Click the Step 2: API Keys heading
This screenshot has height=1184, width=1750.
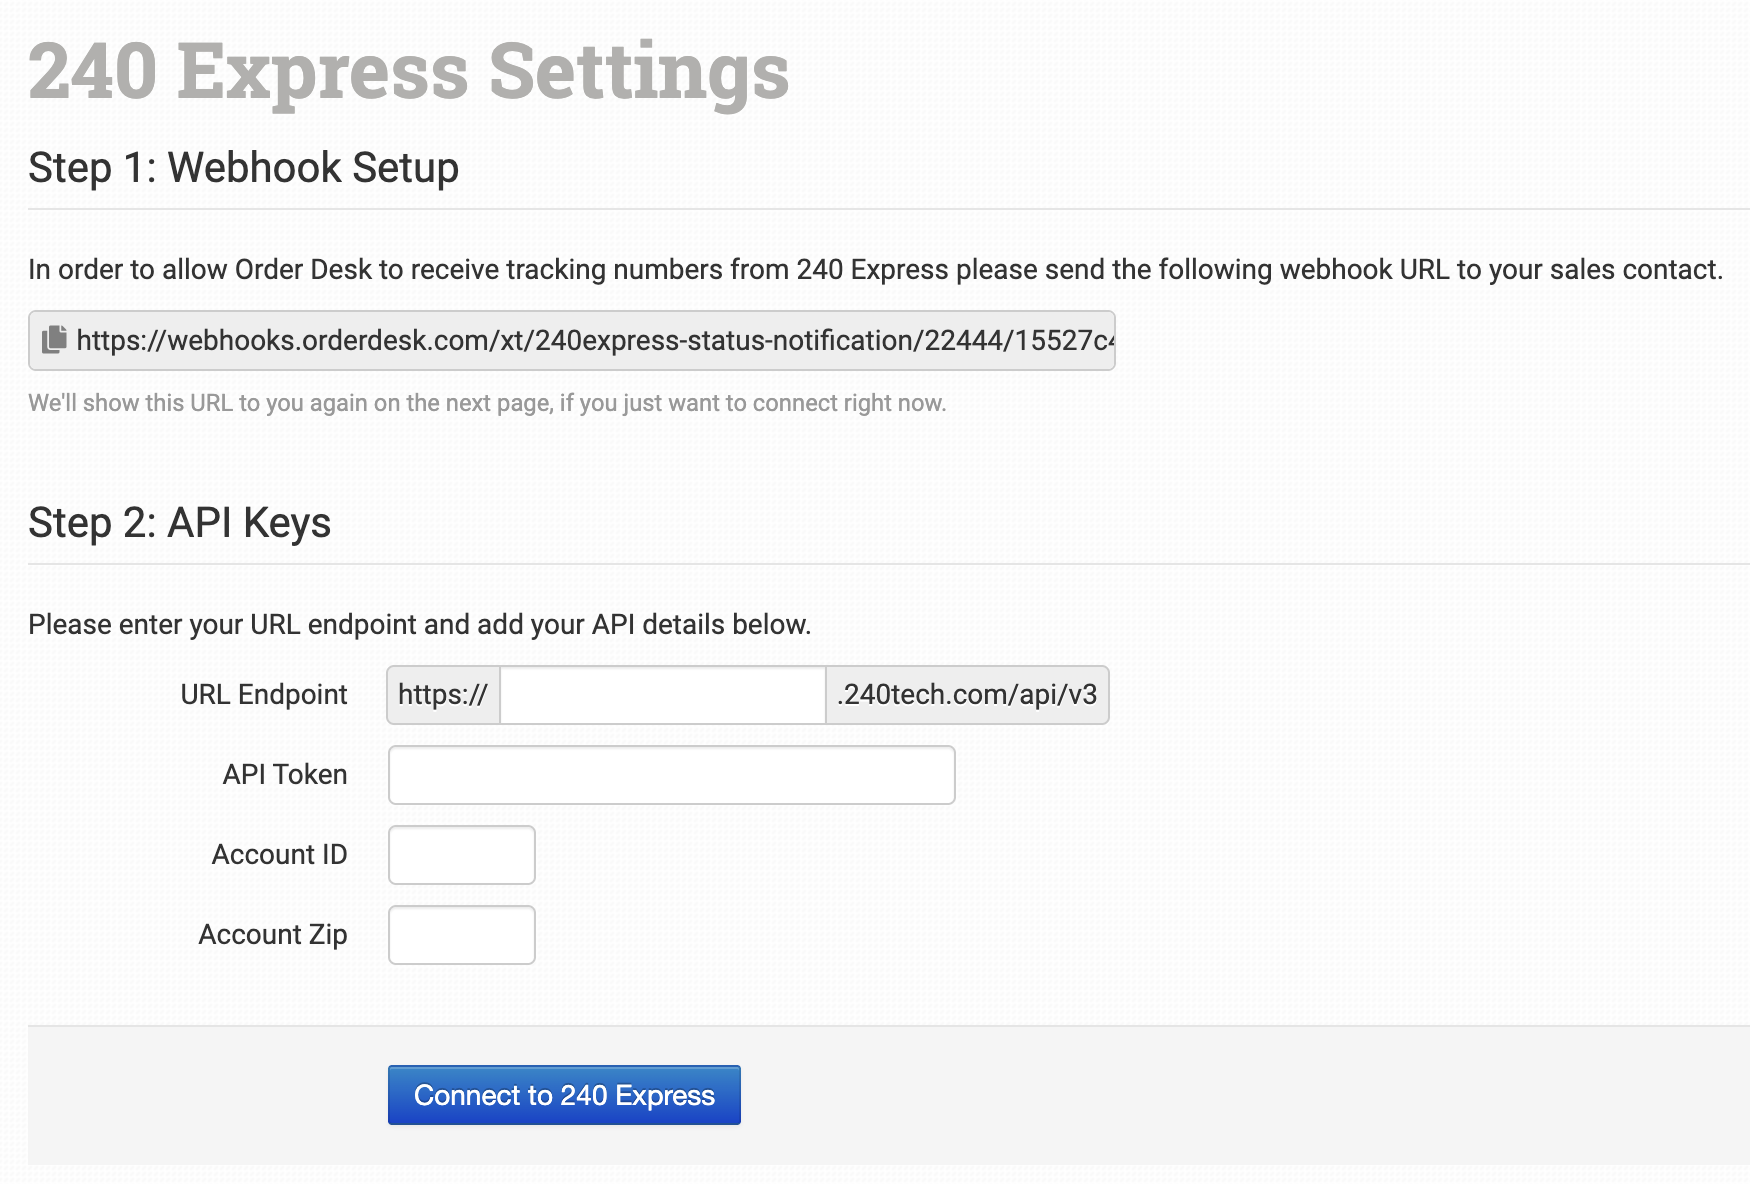coord(180,523)
